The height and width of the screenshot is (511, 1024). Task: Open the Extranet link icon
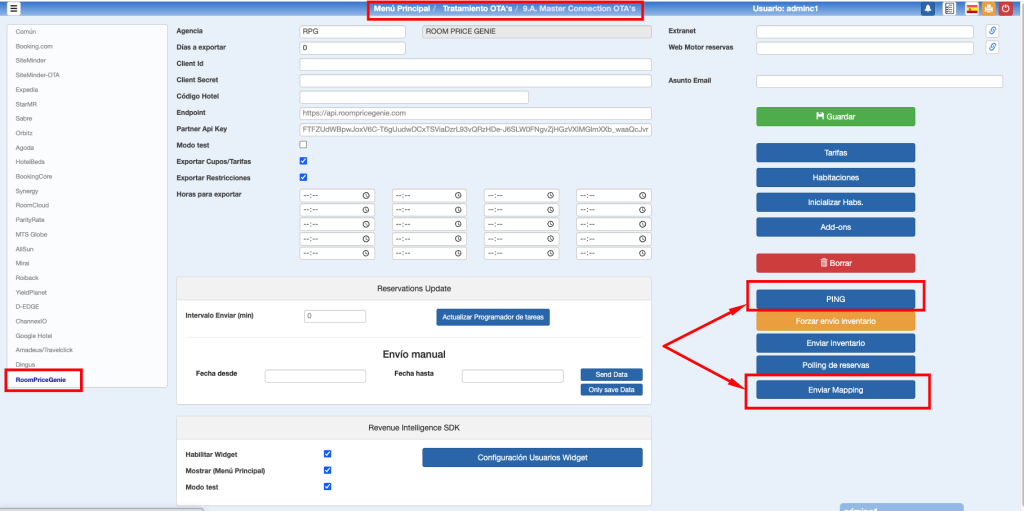tap(992, 32)
